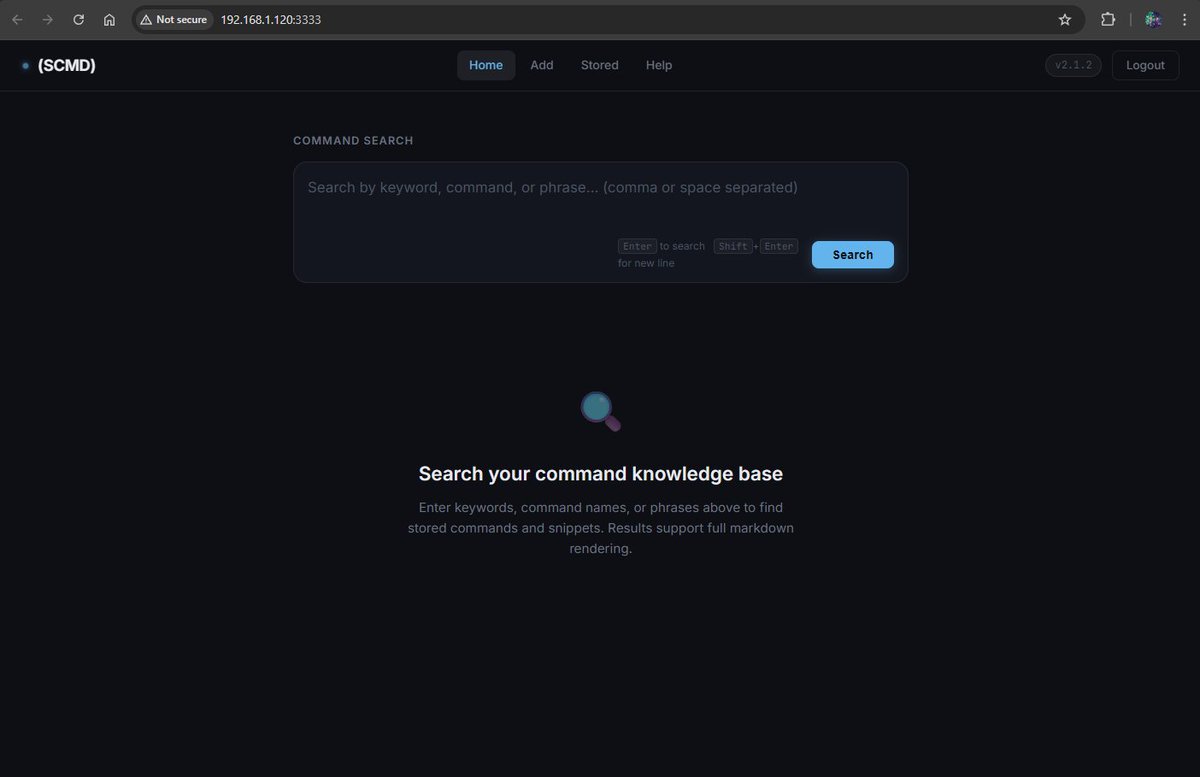Viewport: 1200px width, 777px height.
Task: Bookmark the page via the star icon
Action: pyautogui.click(x=1064, y=19)
